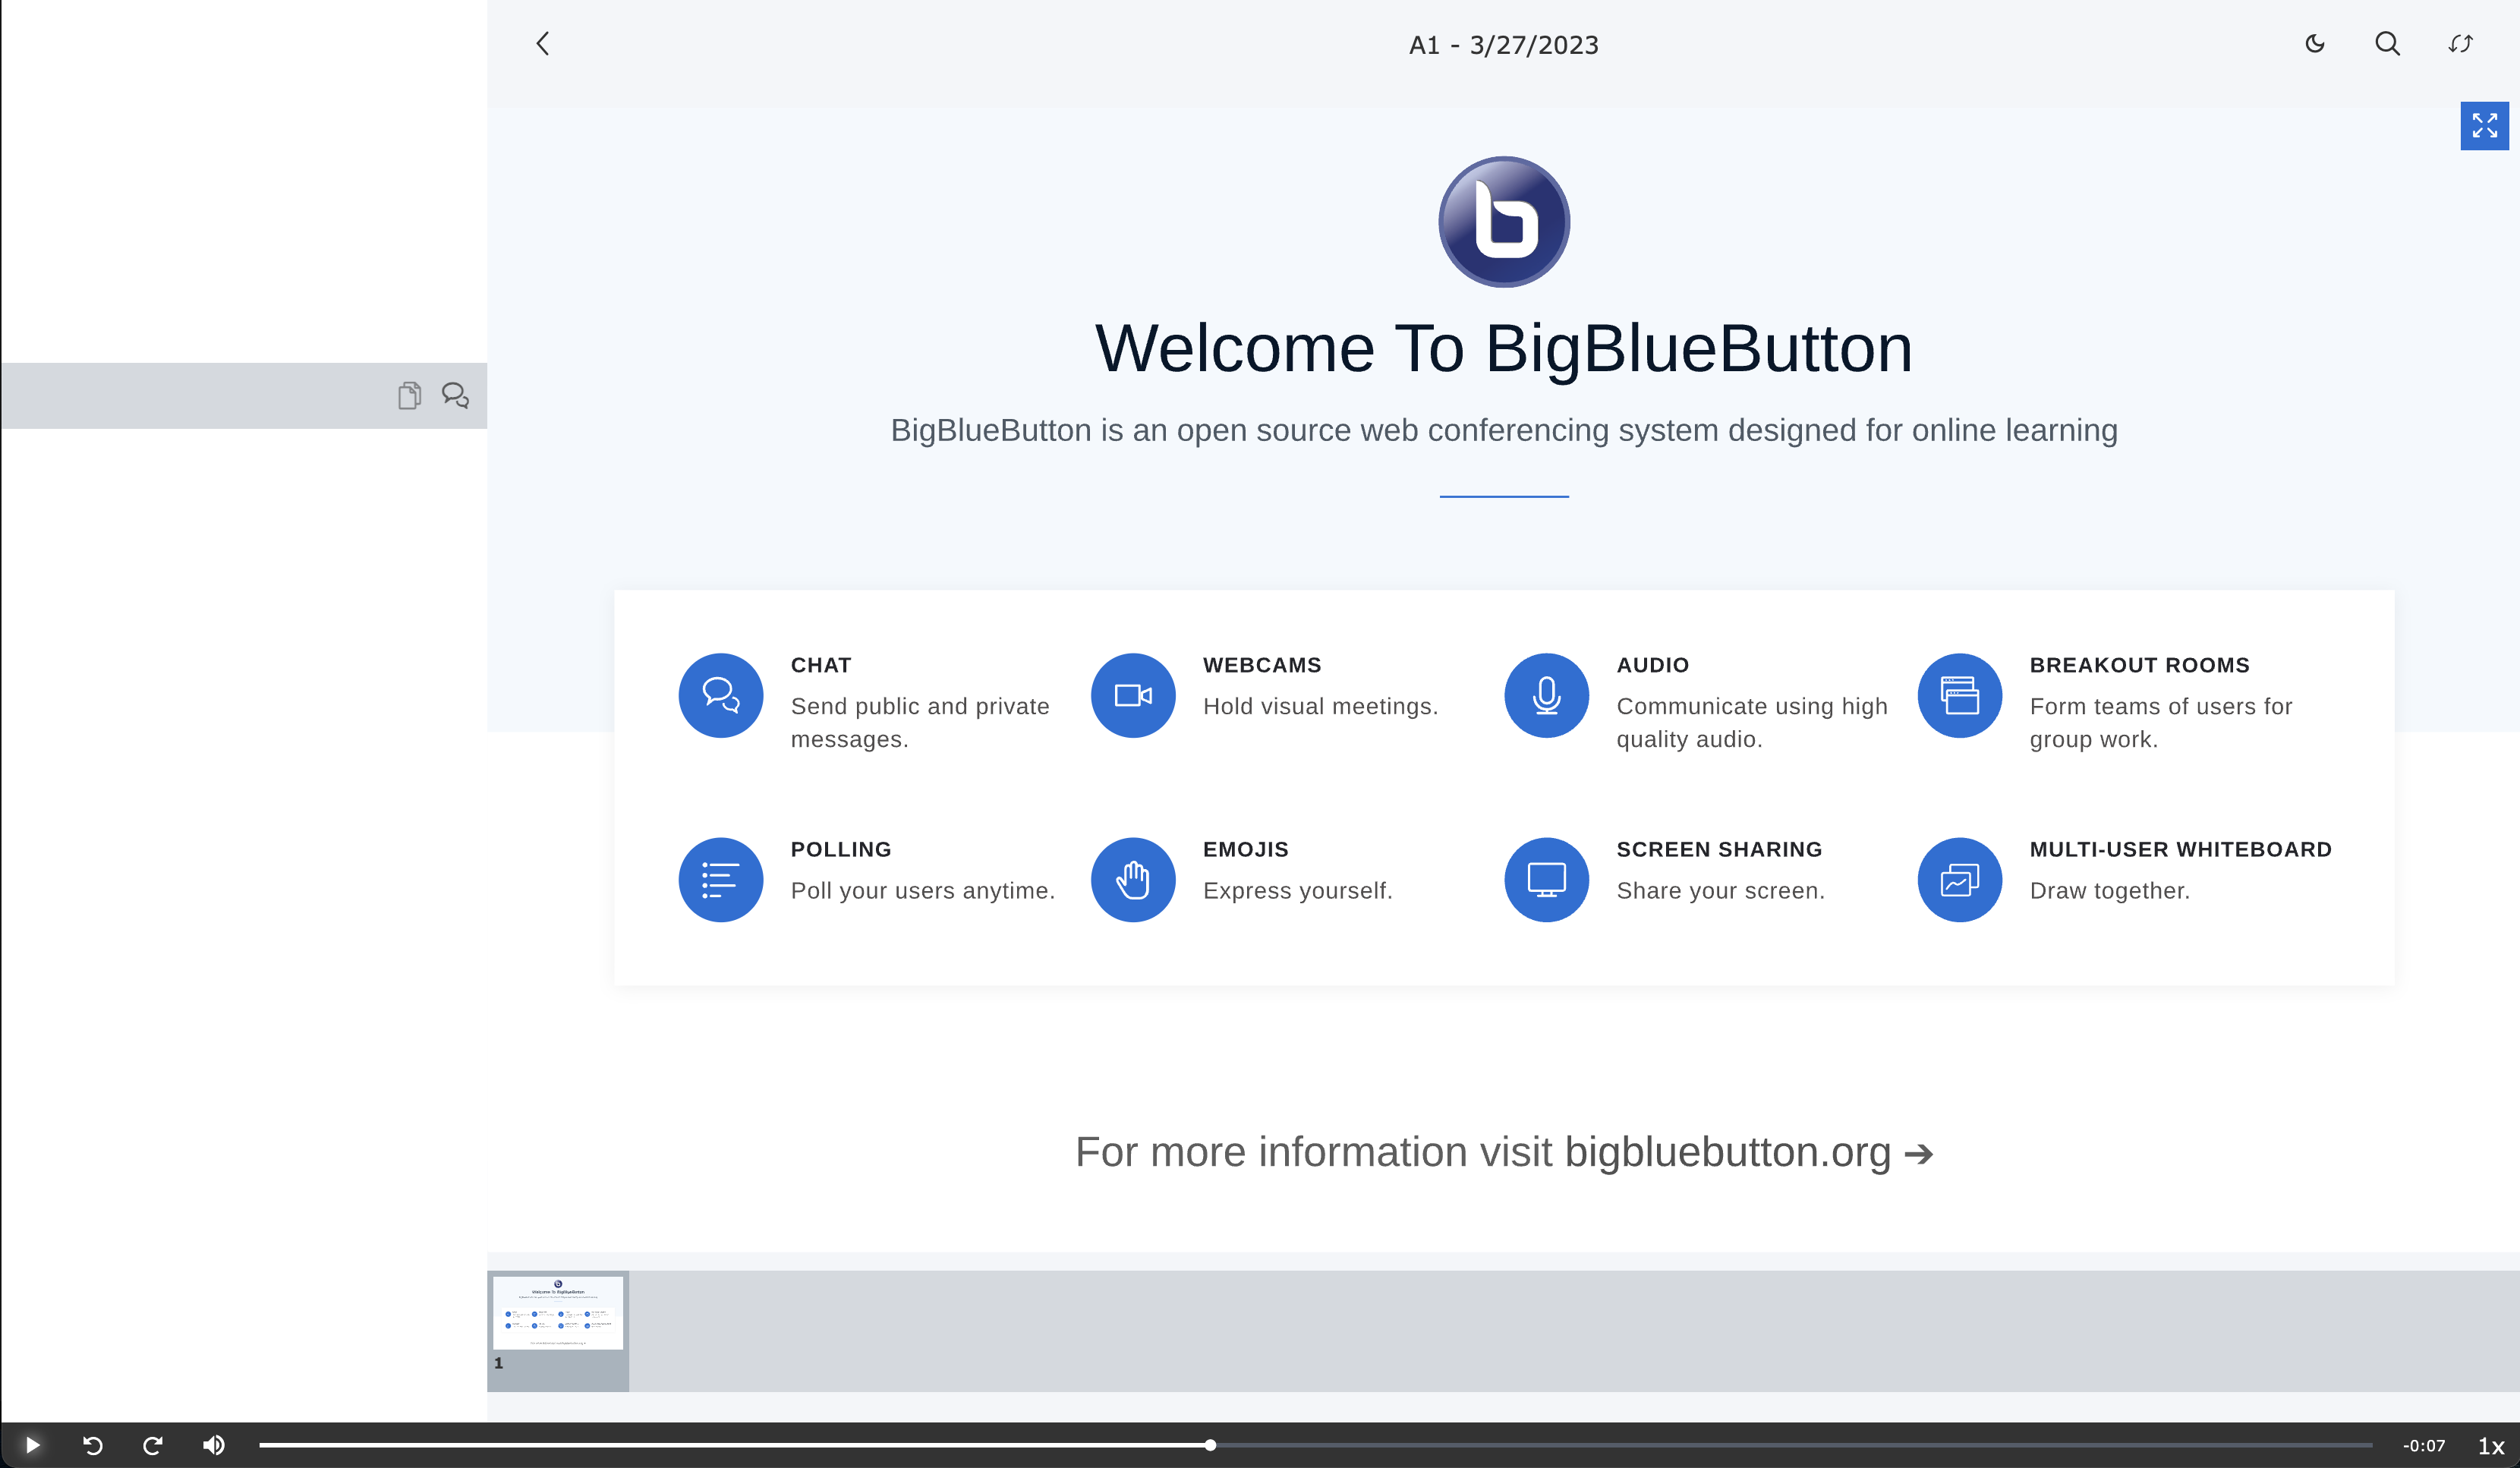Select slide 1 thumbnail
The width and height of the screenshot is (2520, 1468).
point(558,1330)
